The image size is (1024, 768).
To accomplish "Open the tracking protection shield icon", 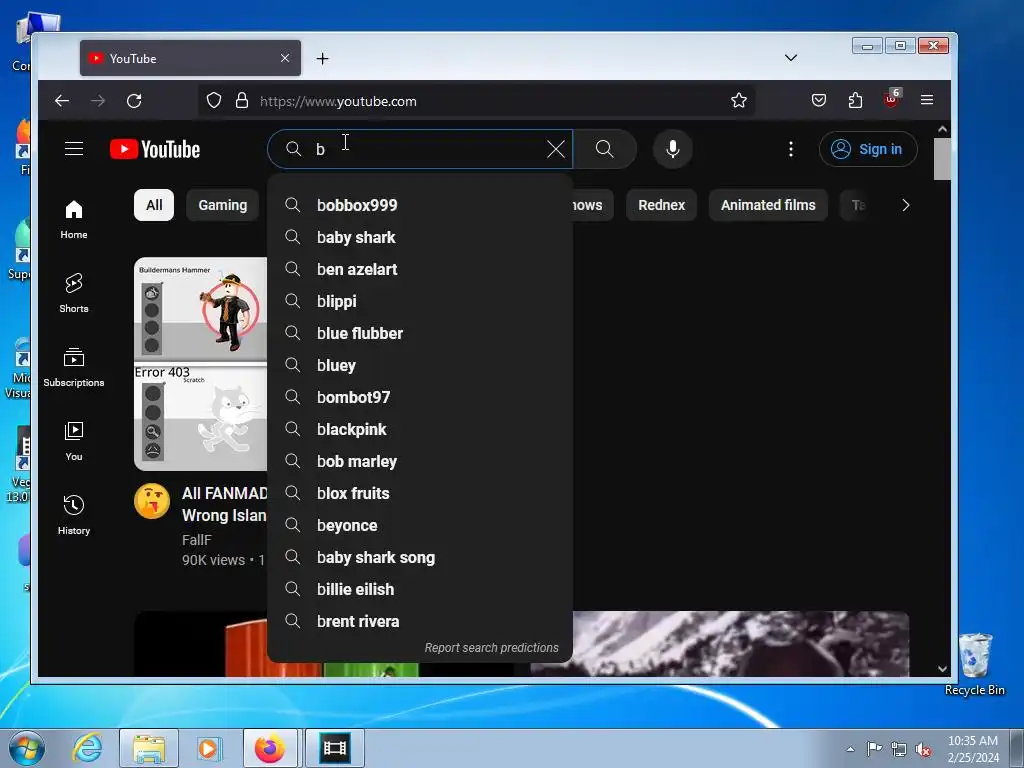I will (214, 101).
